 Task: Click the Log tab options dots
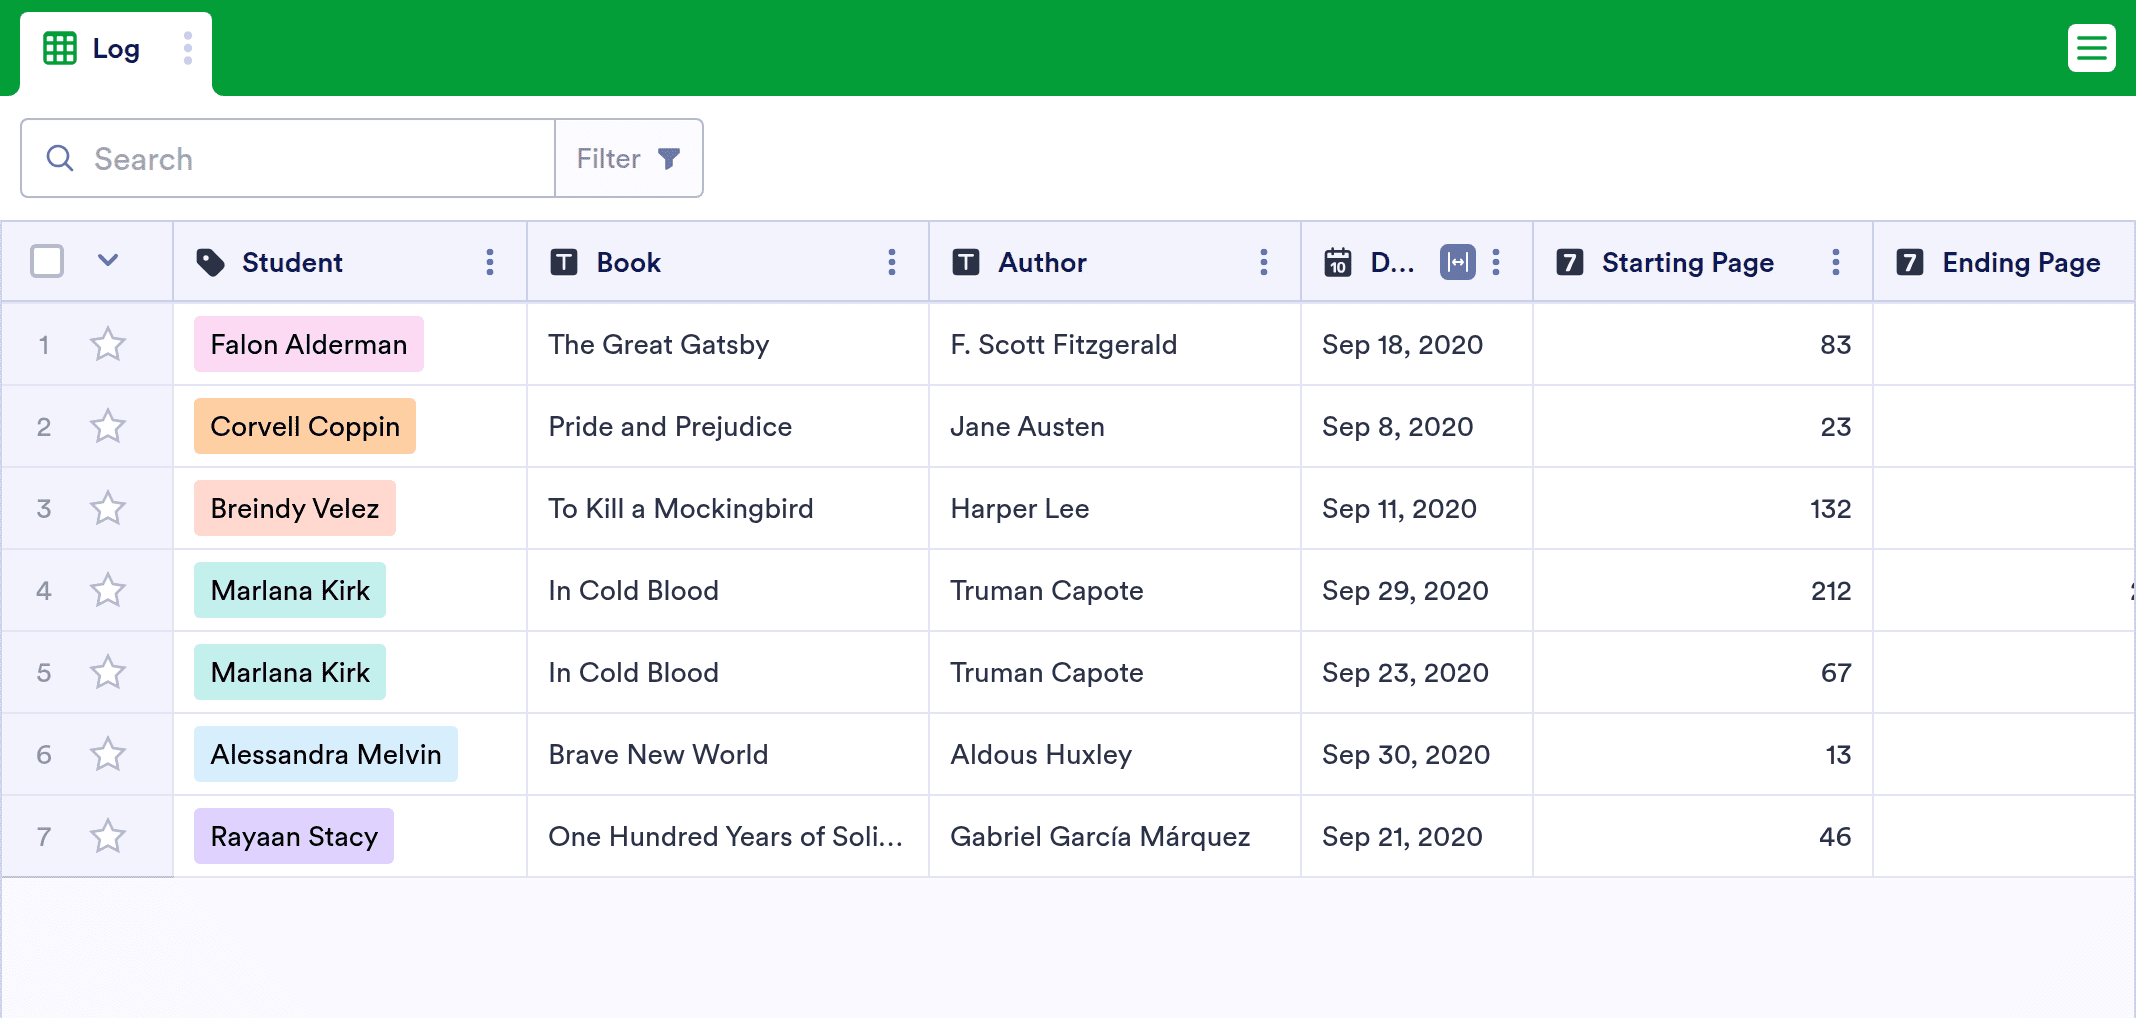pyautogui.click(x=188, y=48)
